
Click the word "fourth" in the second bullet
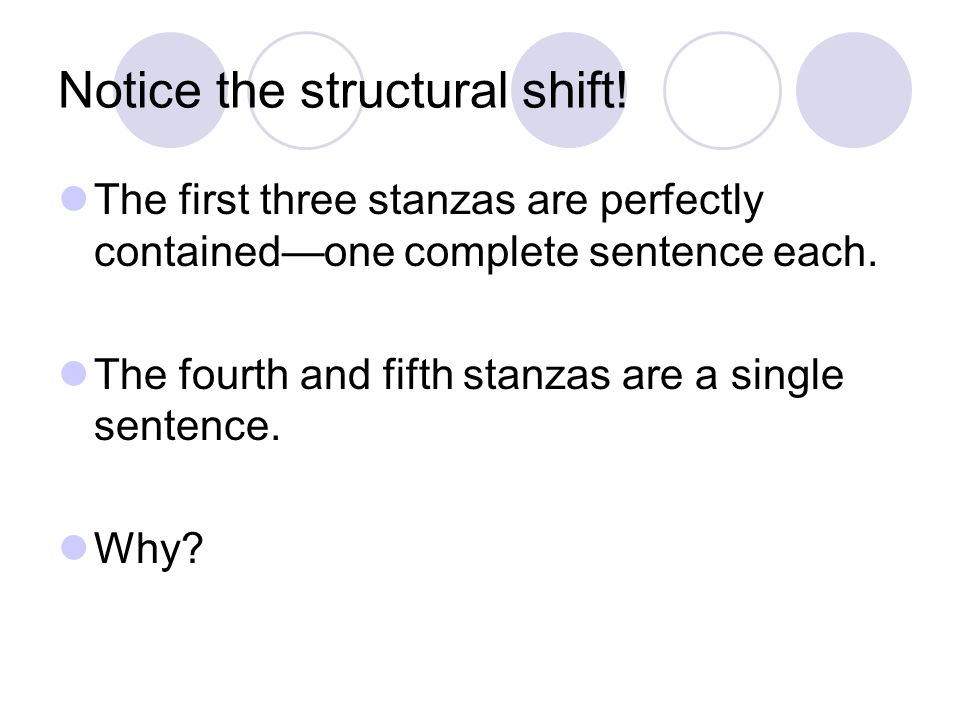[233, 374]
